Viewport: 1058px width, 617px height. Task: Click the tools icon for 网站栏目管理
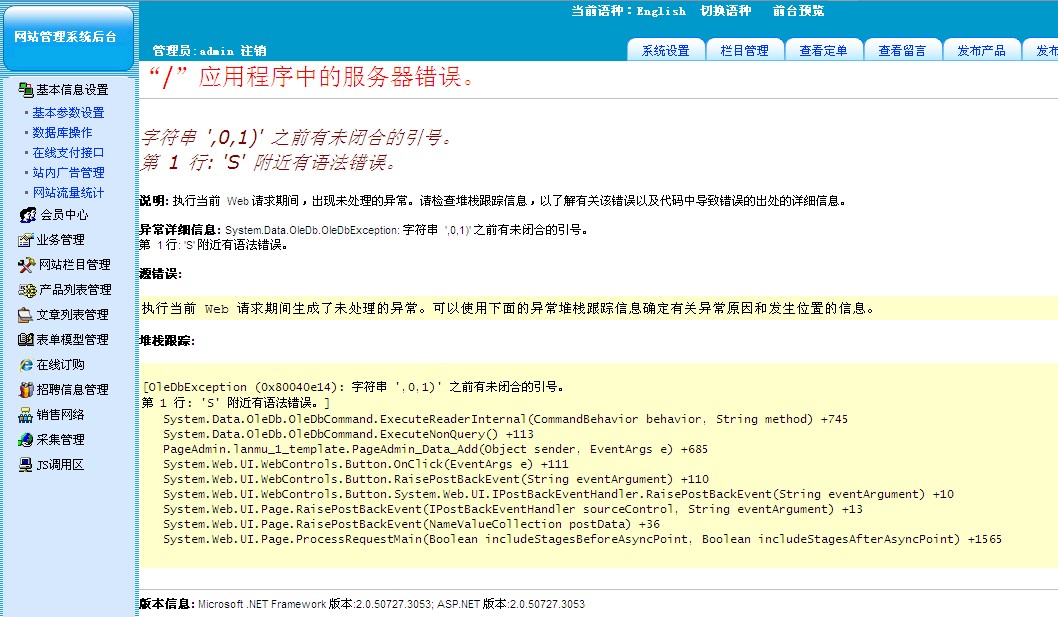[26, 265]
